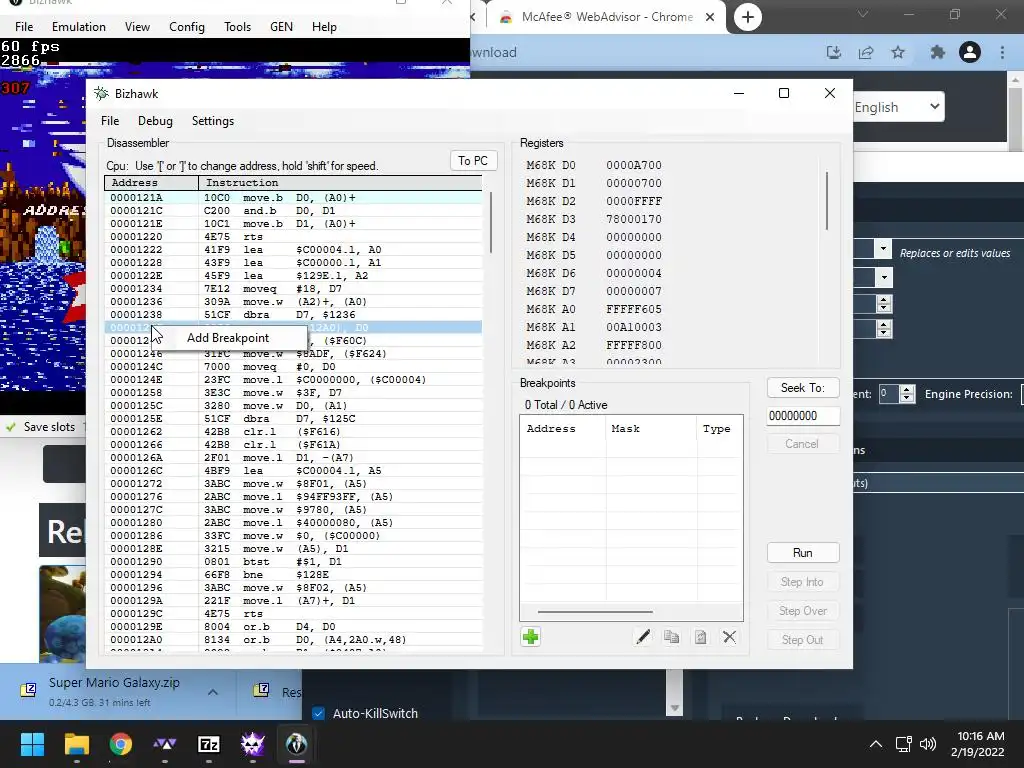The height and width of the screenshot is (768, 1024).
Task: Click the pencil edit breakpoint icon
Action: (x=643, y=637)
